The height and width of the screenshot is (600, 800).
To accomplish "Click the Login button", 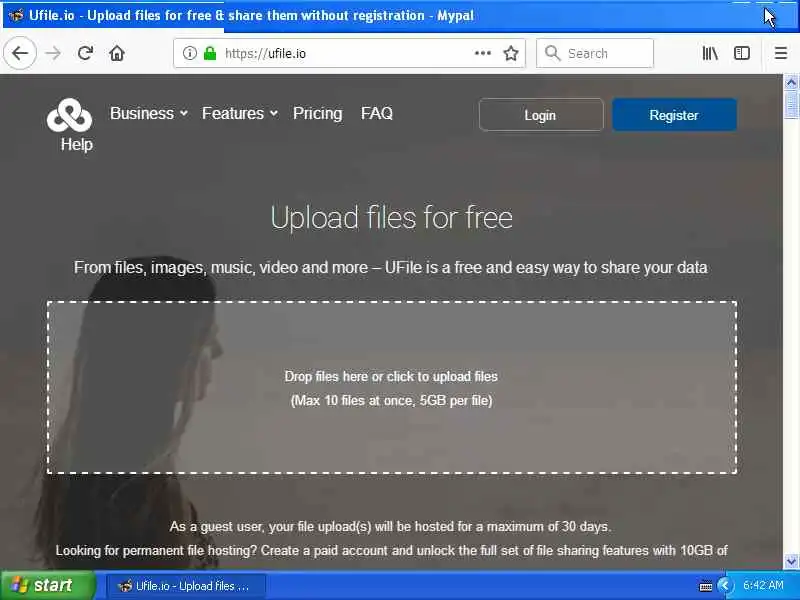I will pos(541,115).
